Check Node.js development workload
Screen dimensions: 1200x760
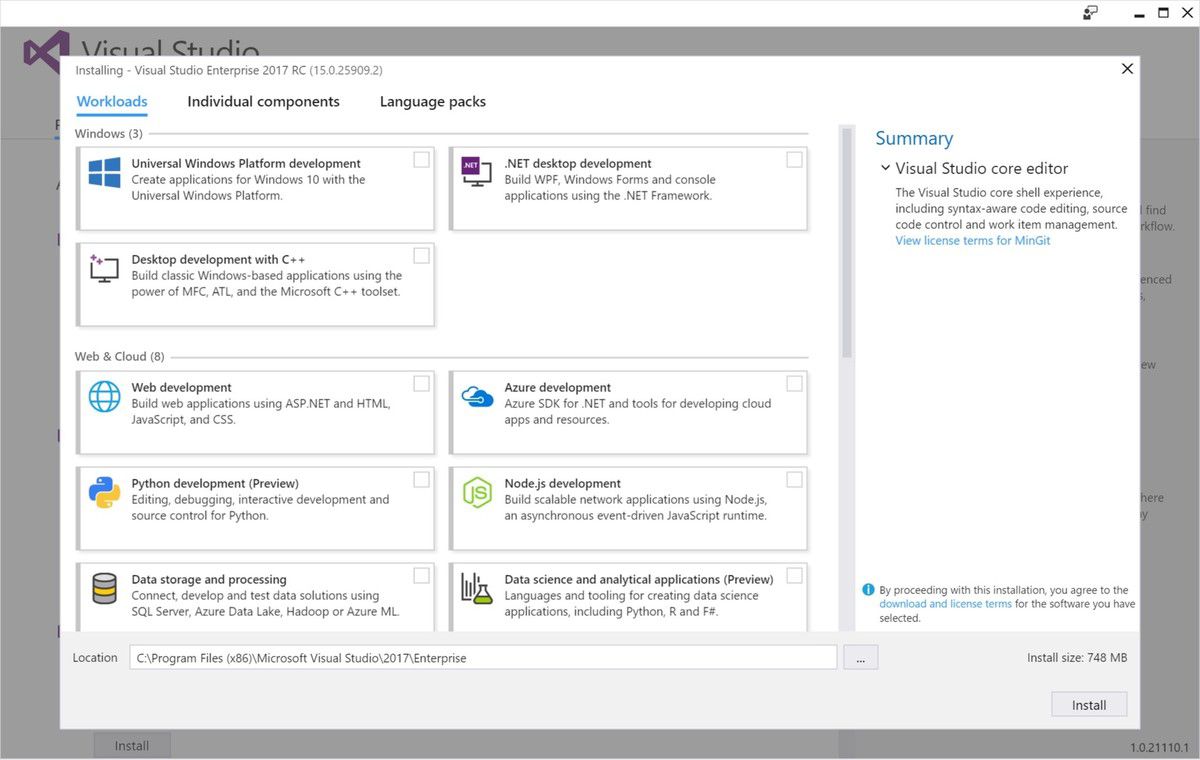(x=794, y=480)
